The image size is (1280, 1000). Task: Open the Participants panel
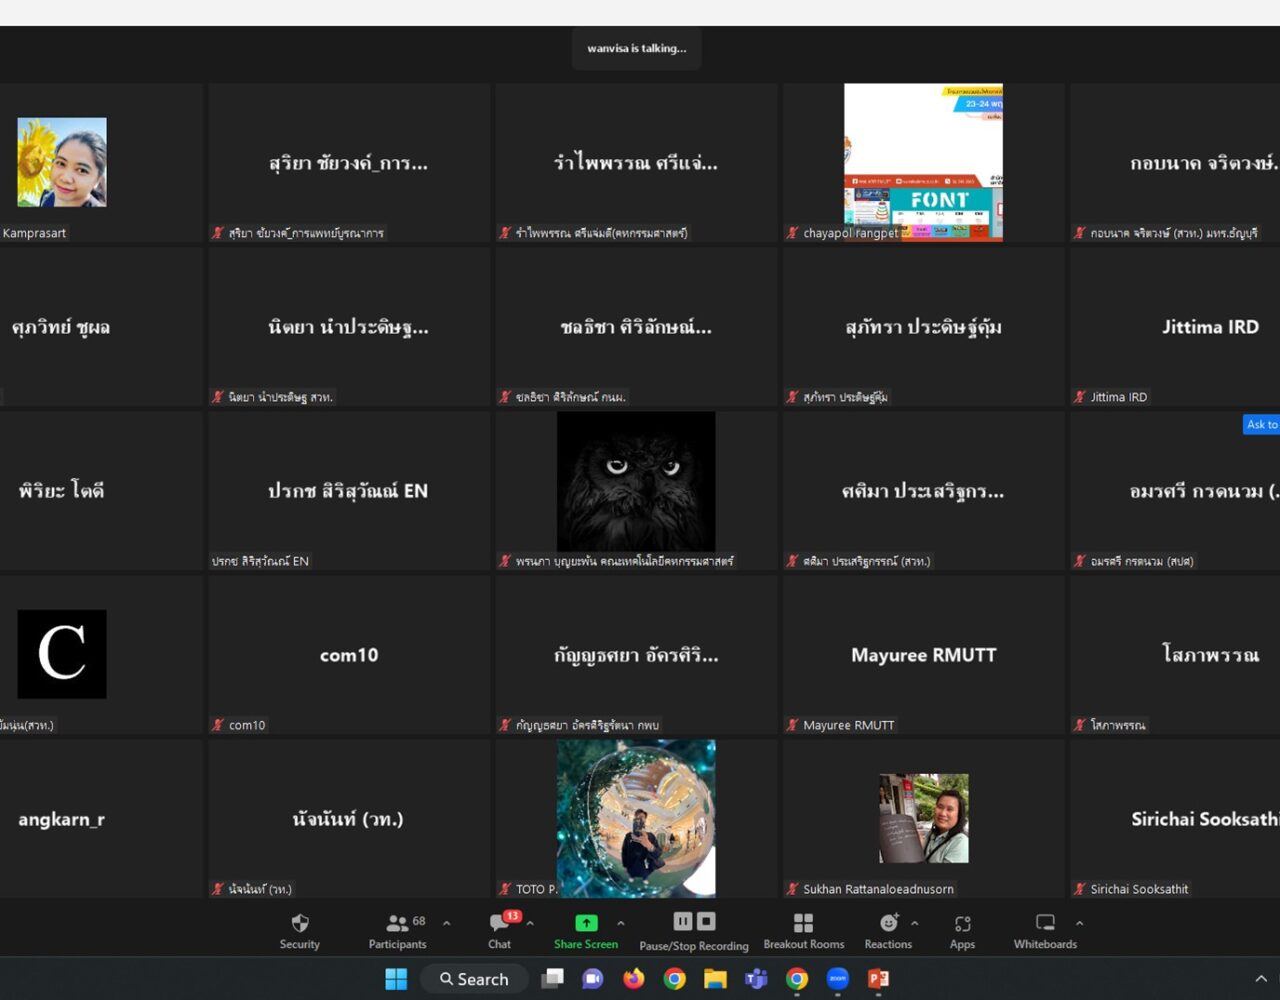click(x=397, y=931)
